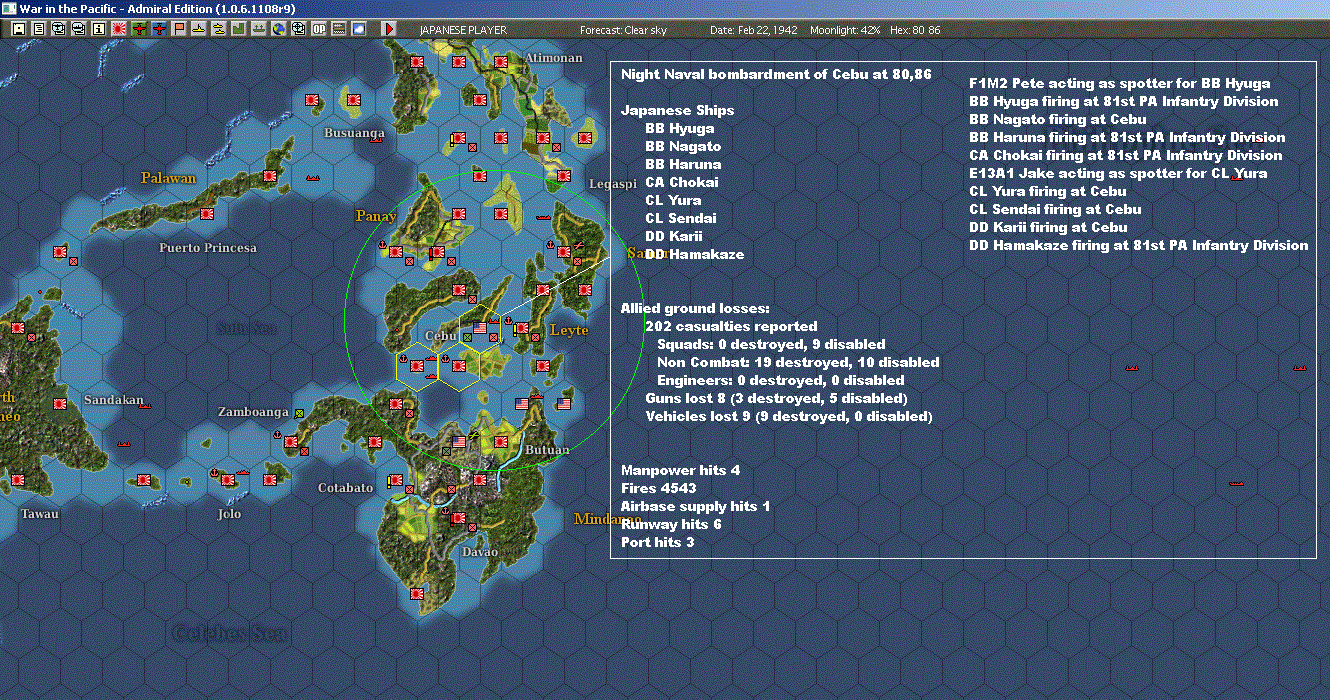Click the 'Forecast: Clear sky' status text

[x=623, y=30]
